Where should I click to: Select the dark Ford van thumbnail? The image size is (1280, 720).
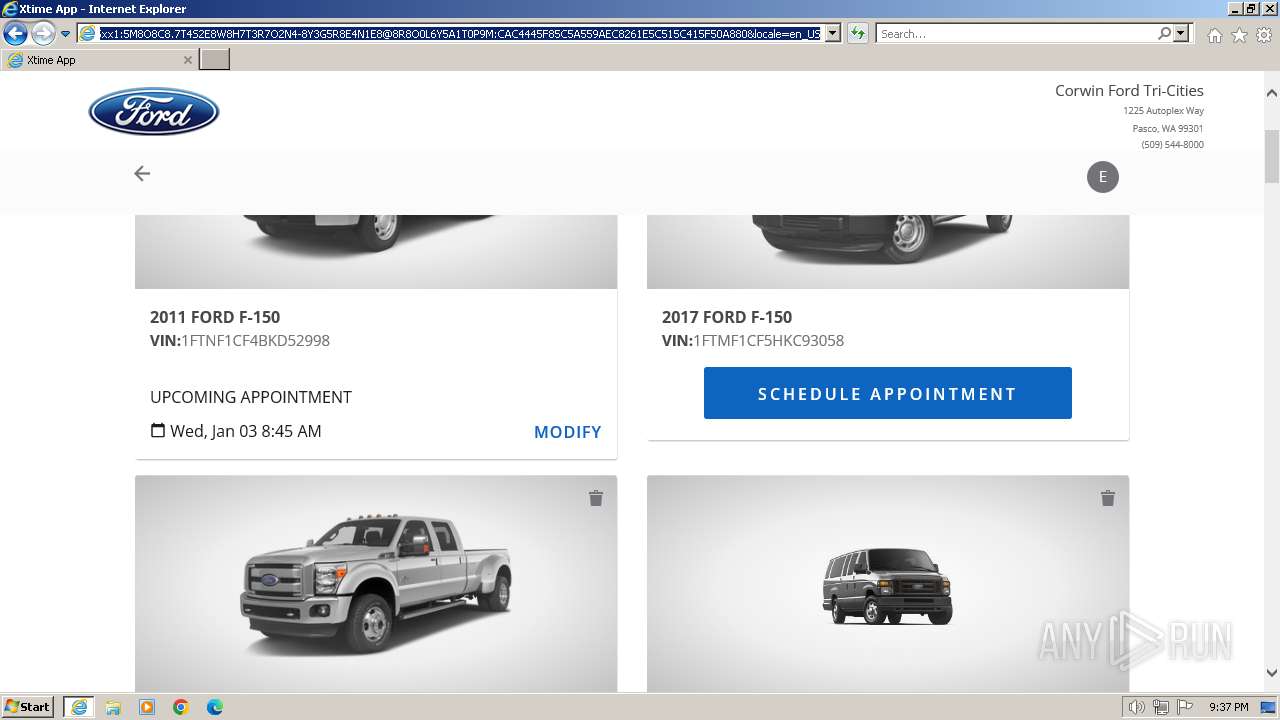[x=888, y=585]
